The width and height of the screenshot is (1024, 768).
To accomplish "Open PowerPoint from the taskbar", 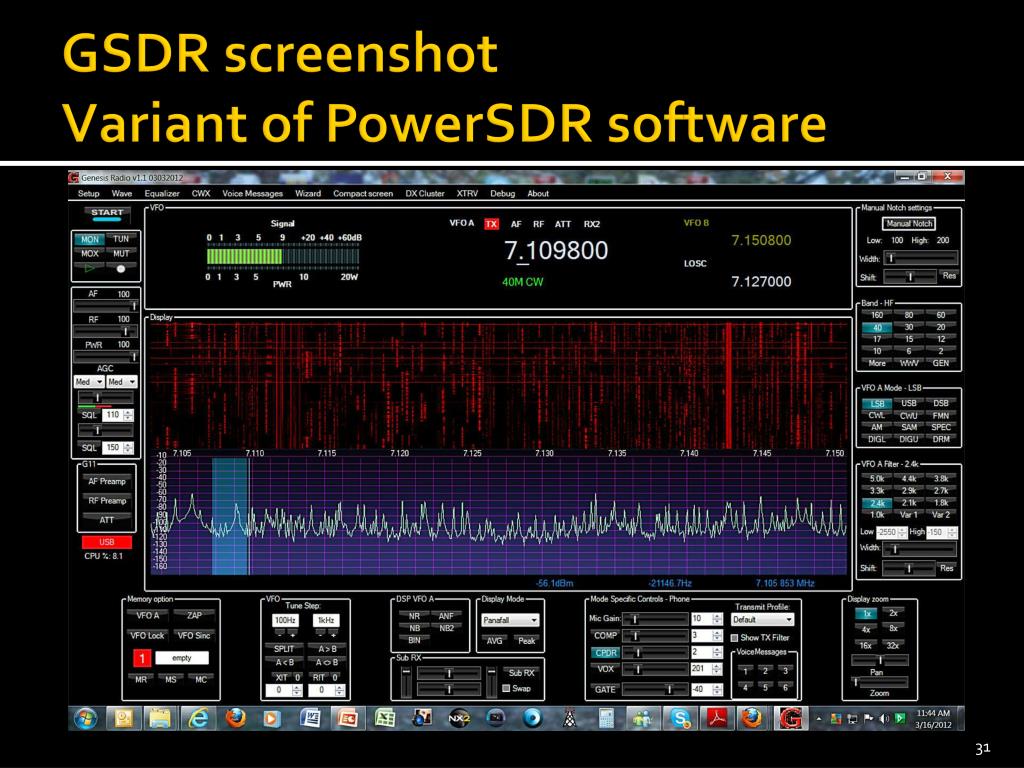I will (x=347, y=718).
